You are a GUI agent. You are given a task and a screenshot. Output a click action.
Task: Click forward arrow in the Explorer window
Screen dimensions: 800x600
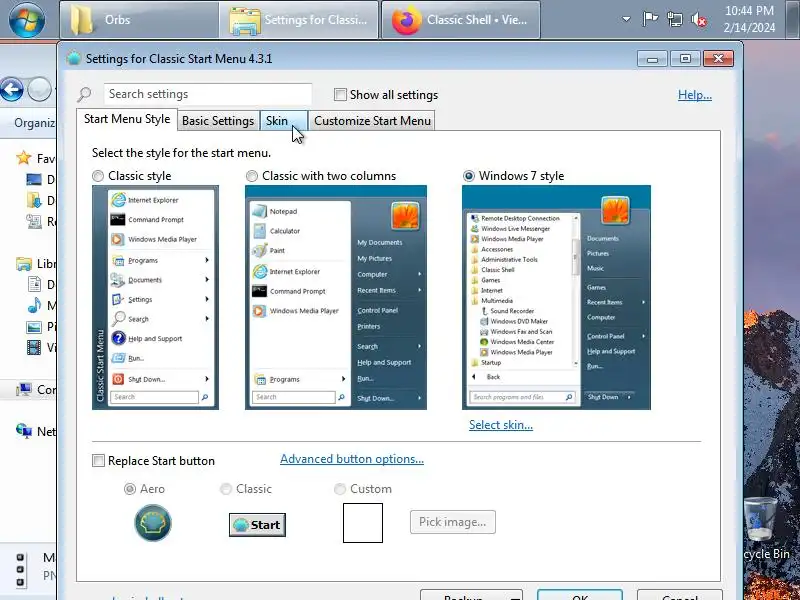click(x=39, y=90)
